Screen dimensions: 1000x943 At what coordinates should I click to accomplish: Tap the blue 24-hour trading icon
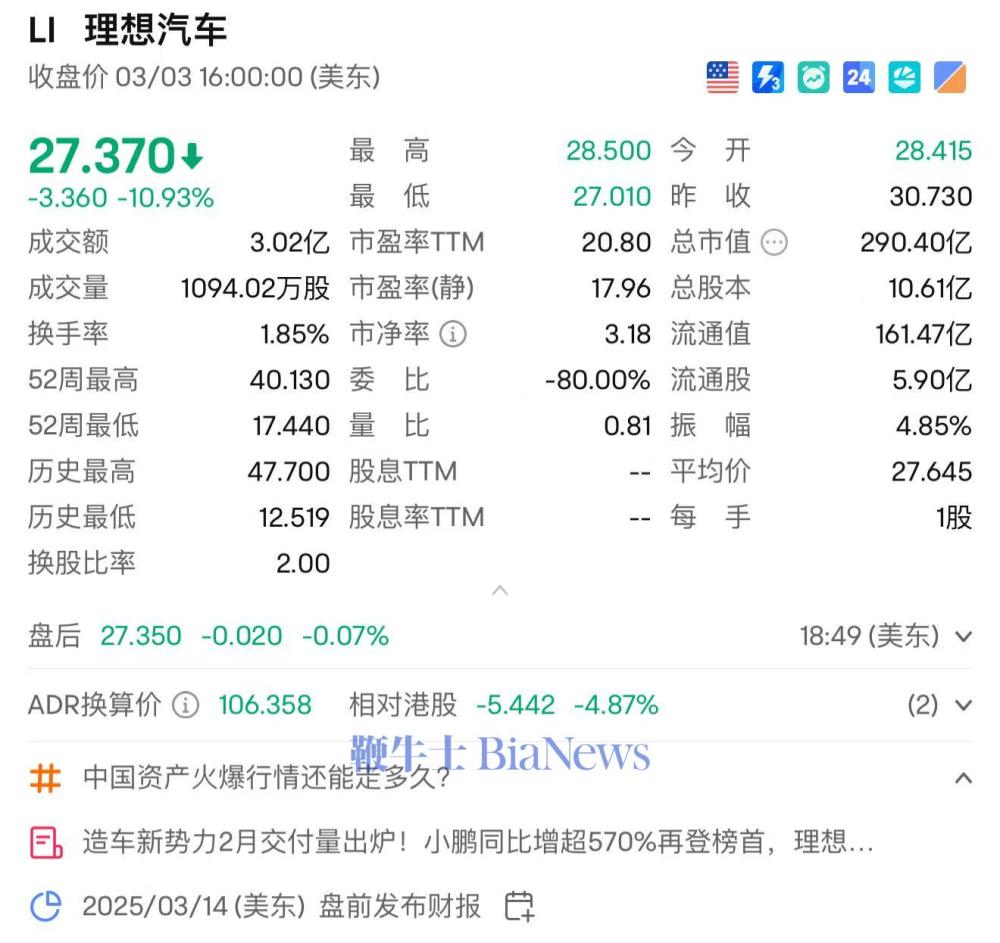(858, 78)
